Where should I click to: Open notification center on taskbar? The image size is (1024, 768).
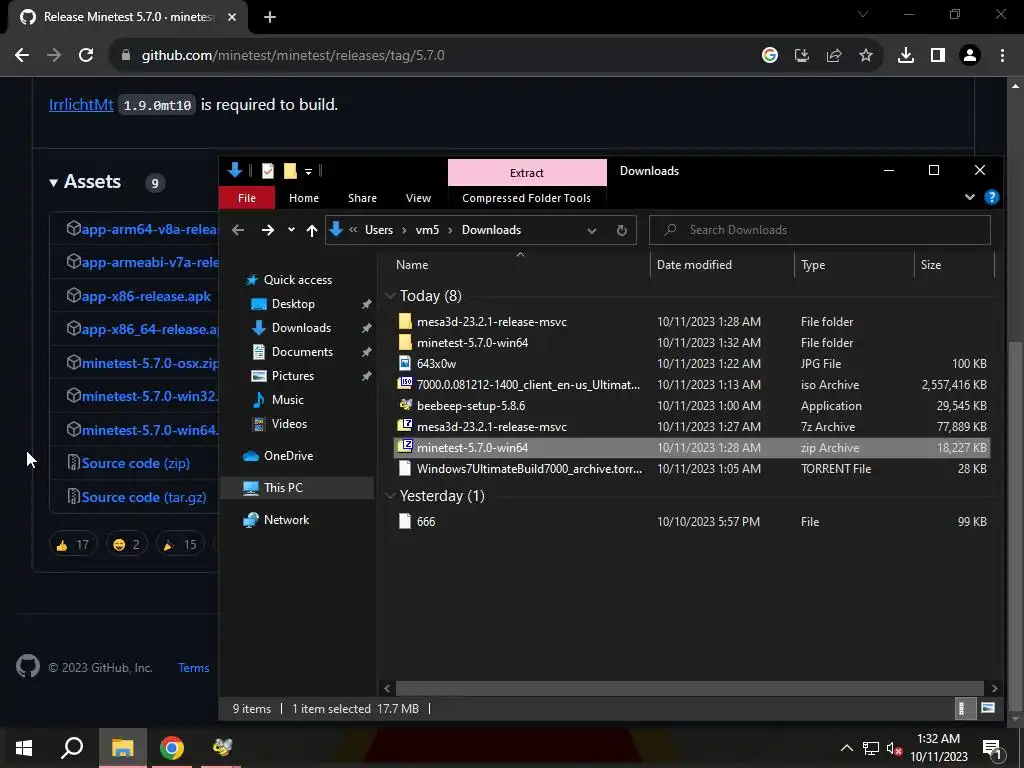pos(992,748)
